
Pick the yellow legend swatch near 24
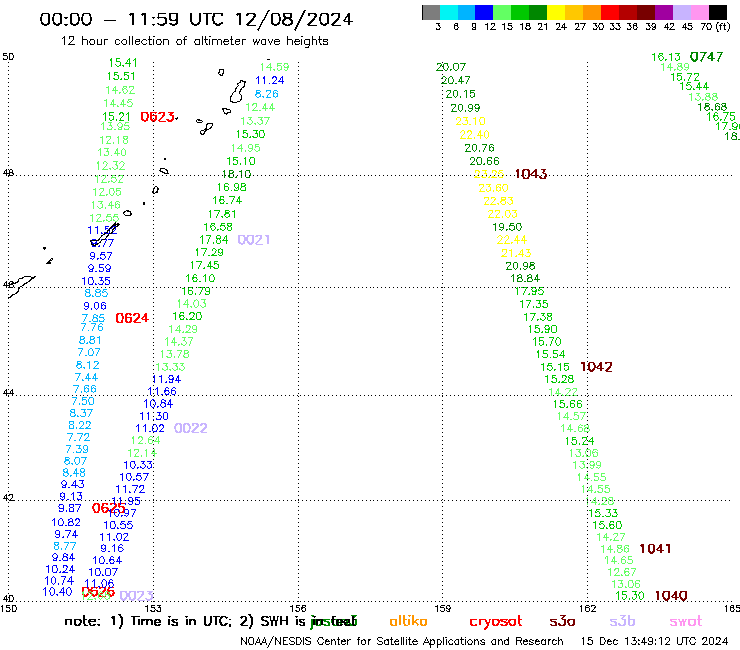pos(555,12)
